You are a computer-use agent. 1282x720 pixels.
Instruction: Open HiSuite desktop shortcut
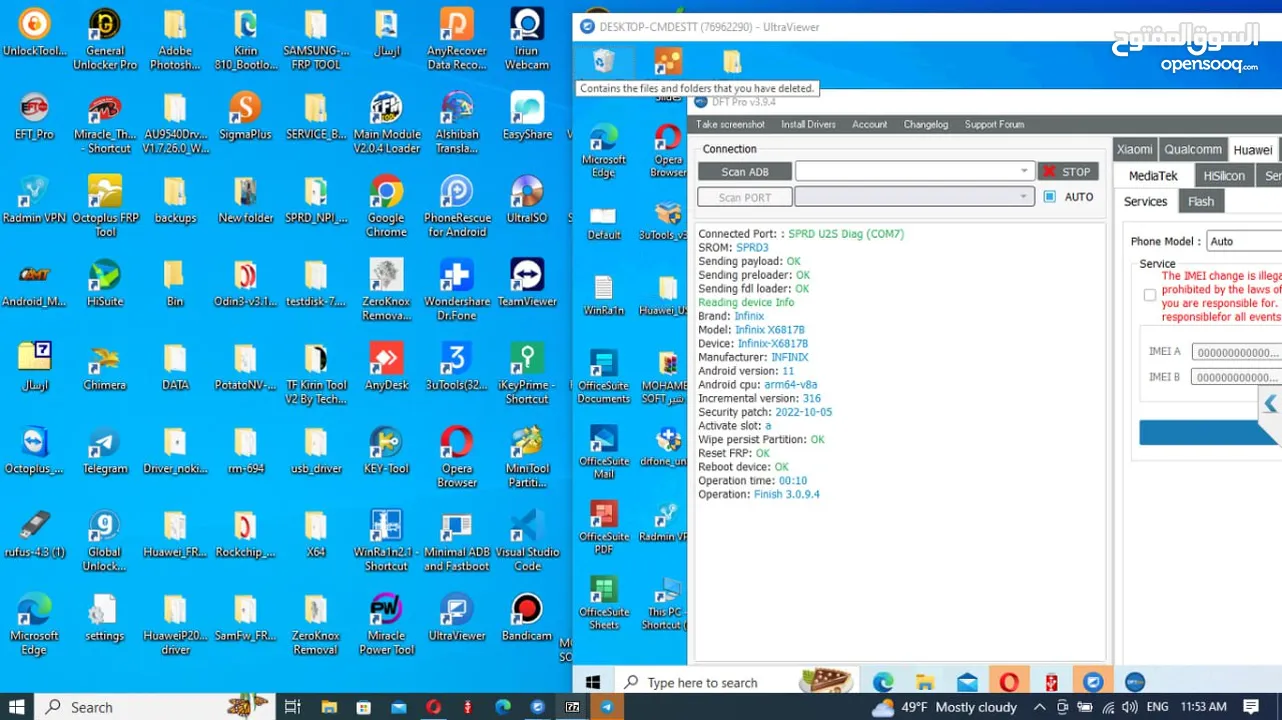[105, 283]
